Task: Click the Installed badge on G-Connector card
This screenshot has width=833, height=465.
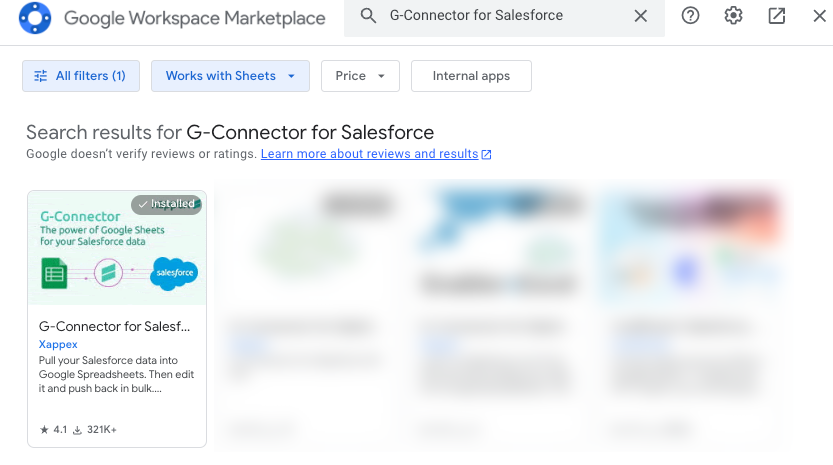Action: (x=167, y=204)
